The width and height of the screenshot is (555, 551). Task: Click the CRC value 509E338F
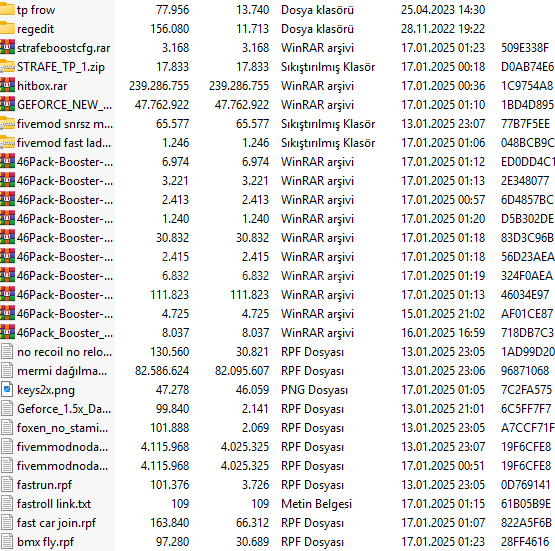(525, 47)
